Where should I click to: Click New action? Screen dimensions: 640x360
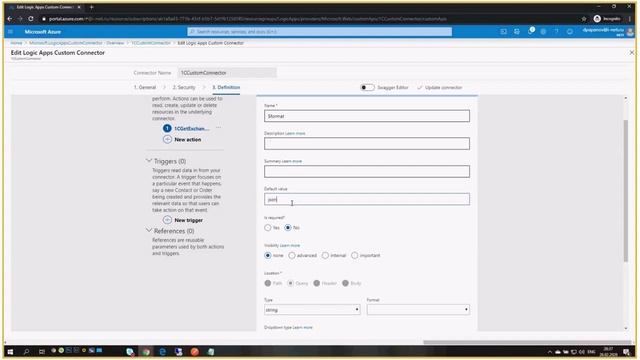click(x=188, y=140)
